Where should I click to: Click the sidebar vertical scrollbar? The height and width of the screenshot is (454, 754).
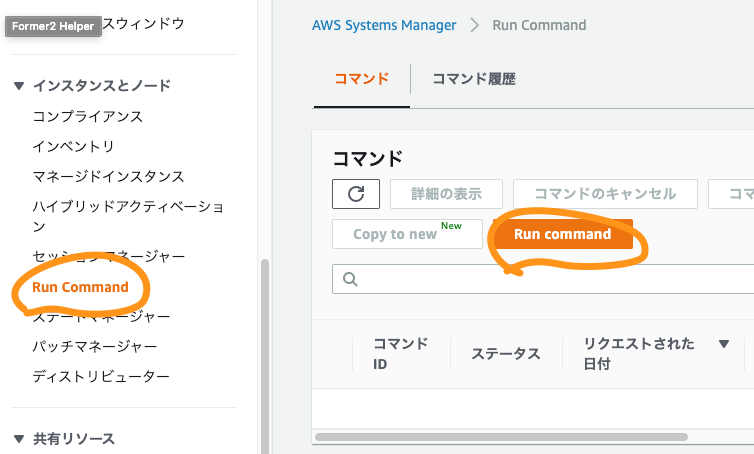pos(264,356)
